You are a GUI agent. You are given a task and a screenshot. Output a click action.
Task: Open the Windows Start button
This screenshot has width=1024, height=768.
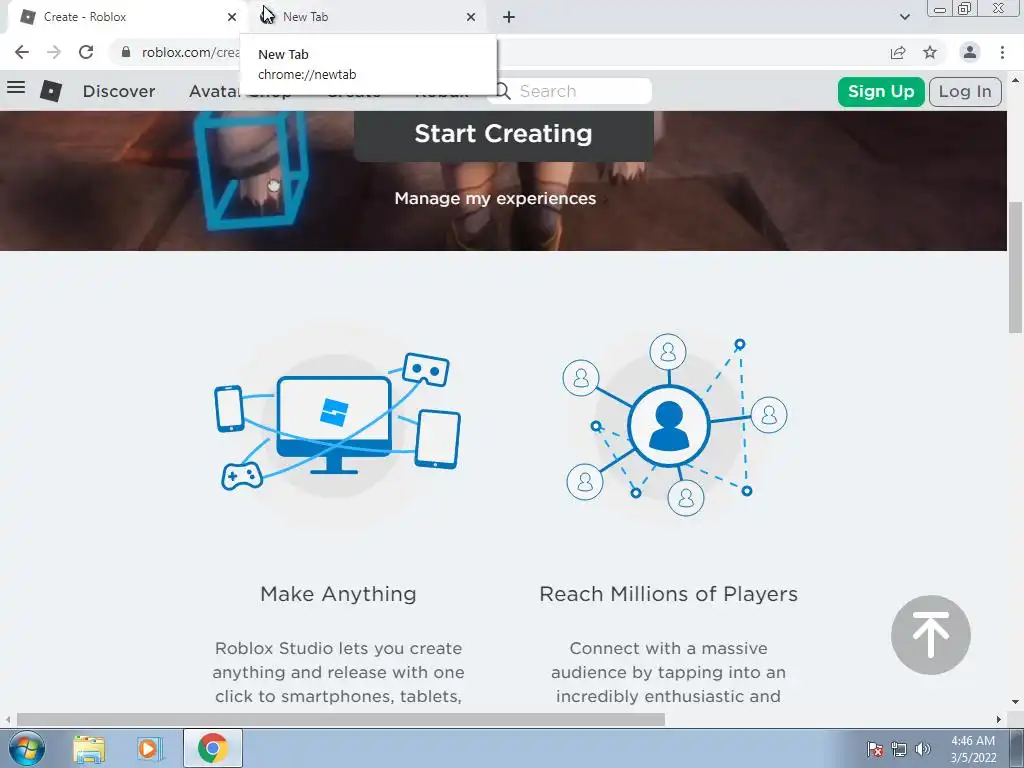tap(27, 748)
